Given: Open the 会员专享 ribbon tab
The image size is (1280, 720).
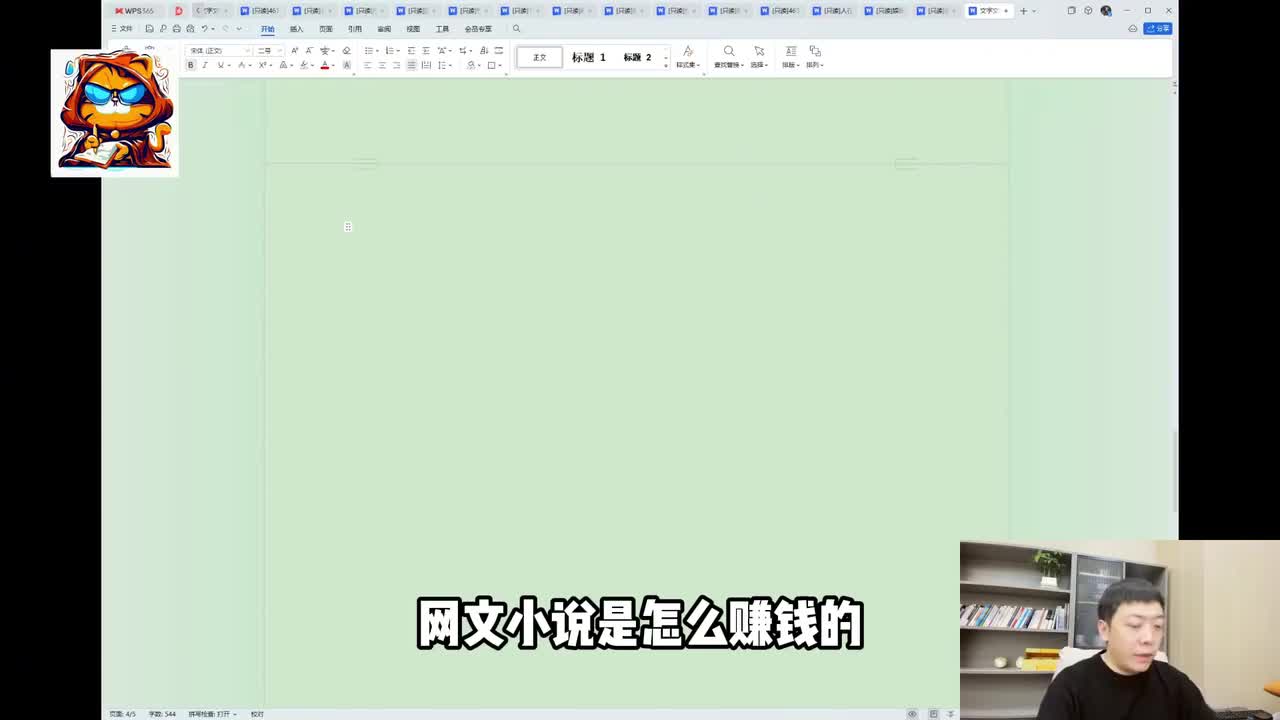Looking at the screenshot, I should 478,29.
